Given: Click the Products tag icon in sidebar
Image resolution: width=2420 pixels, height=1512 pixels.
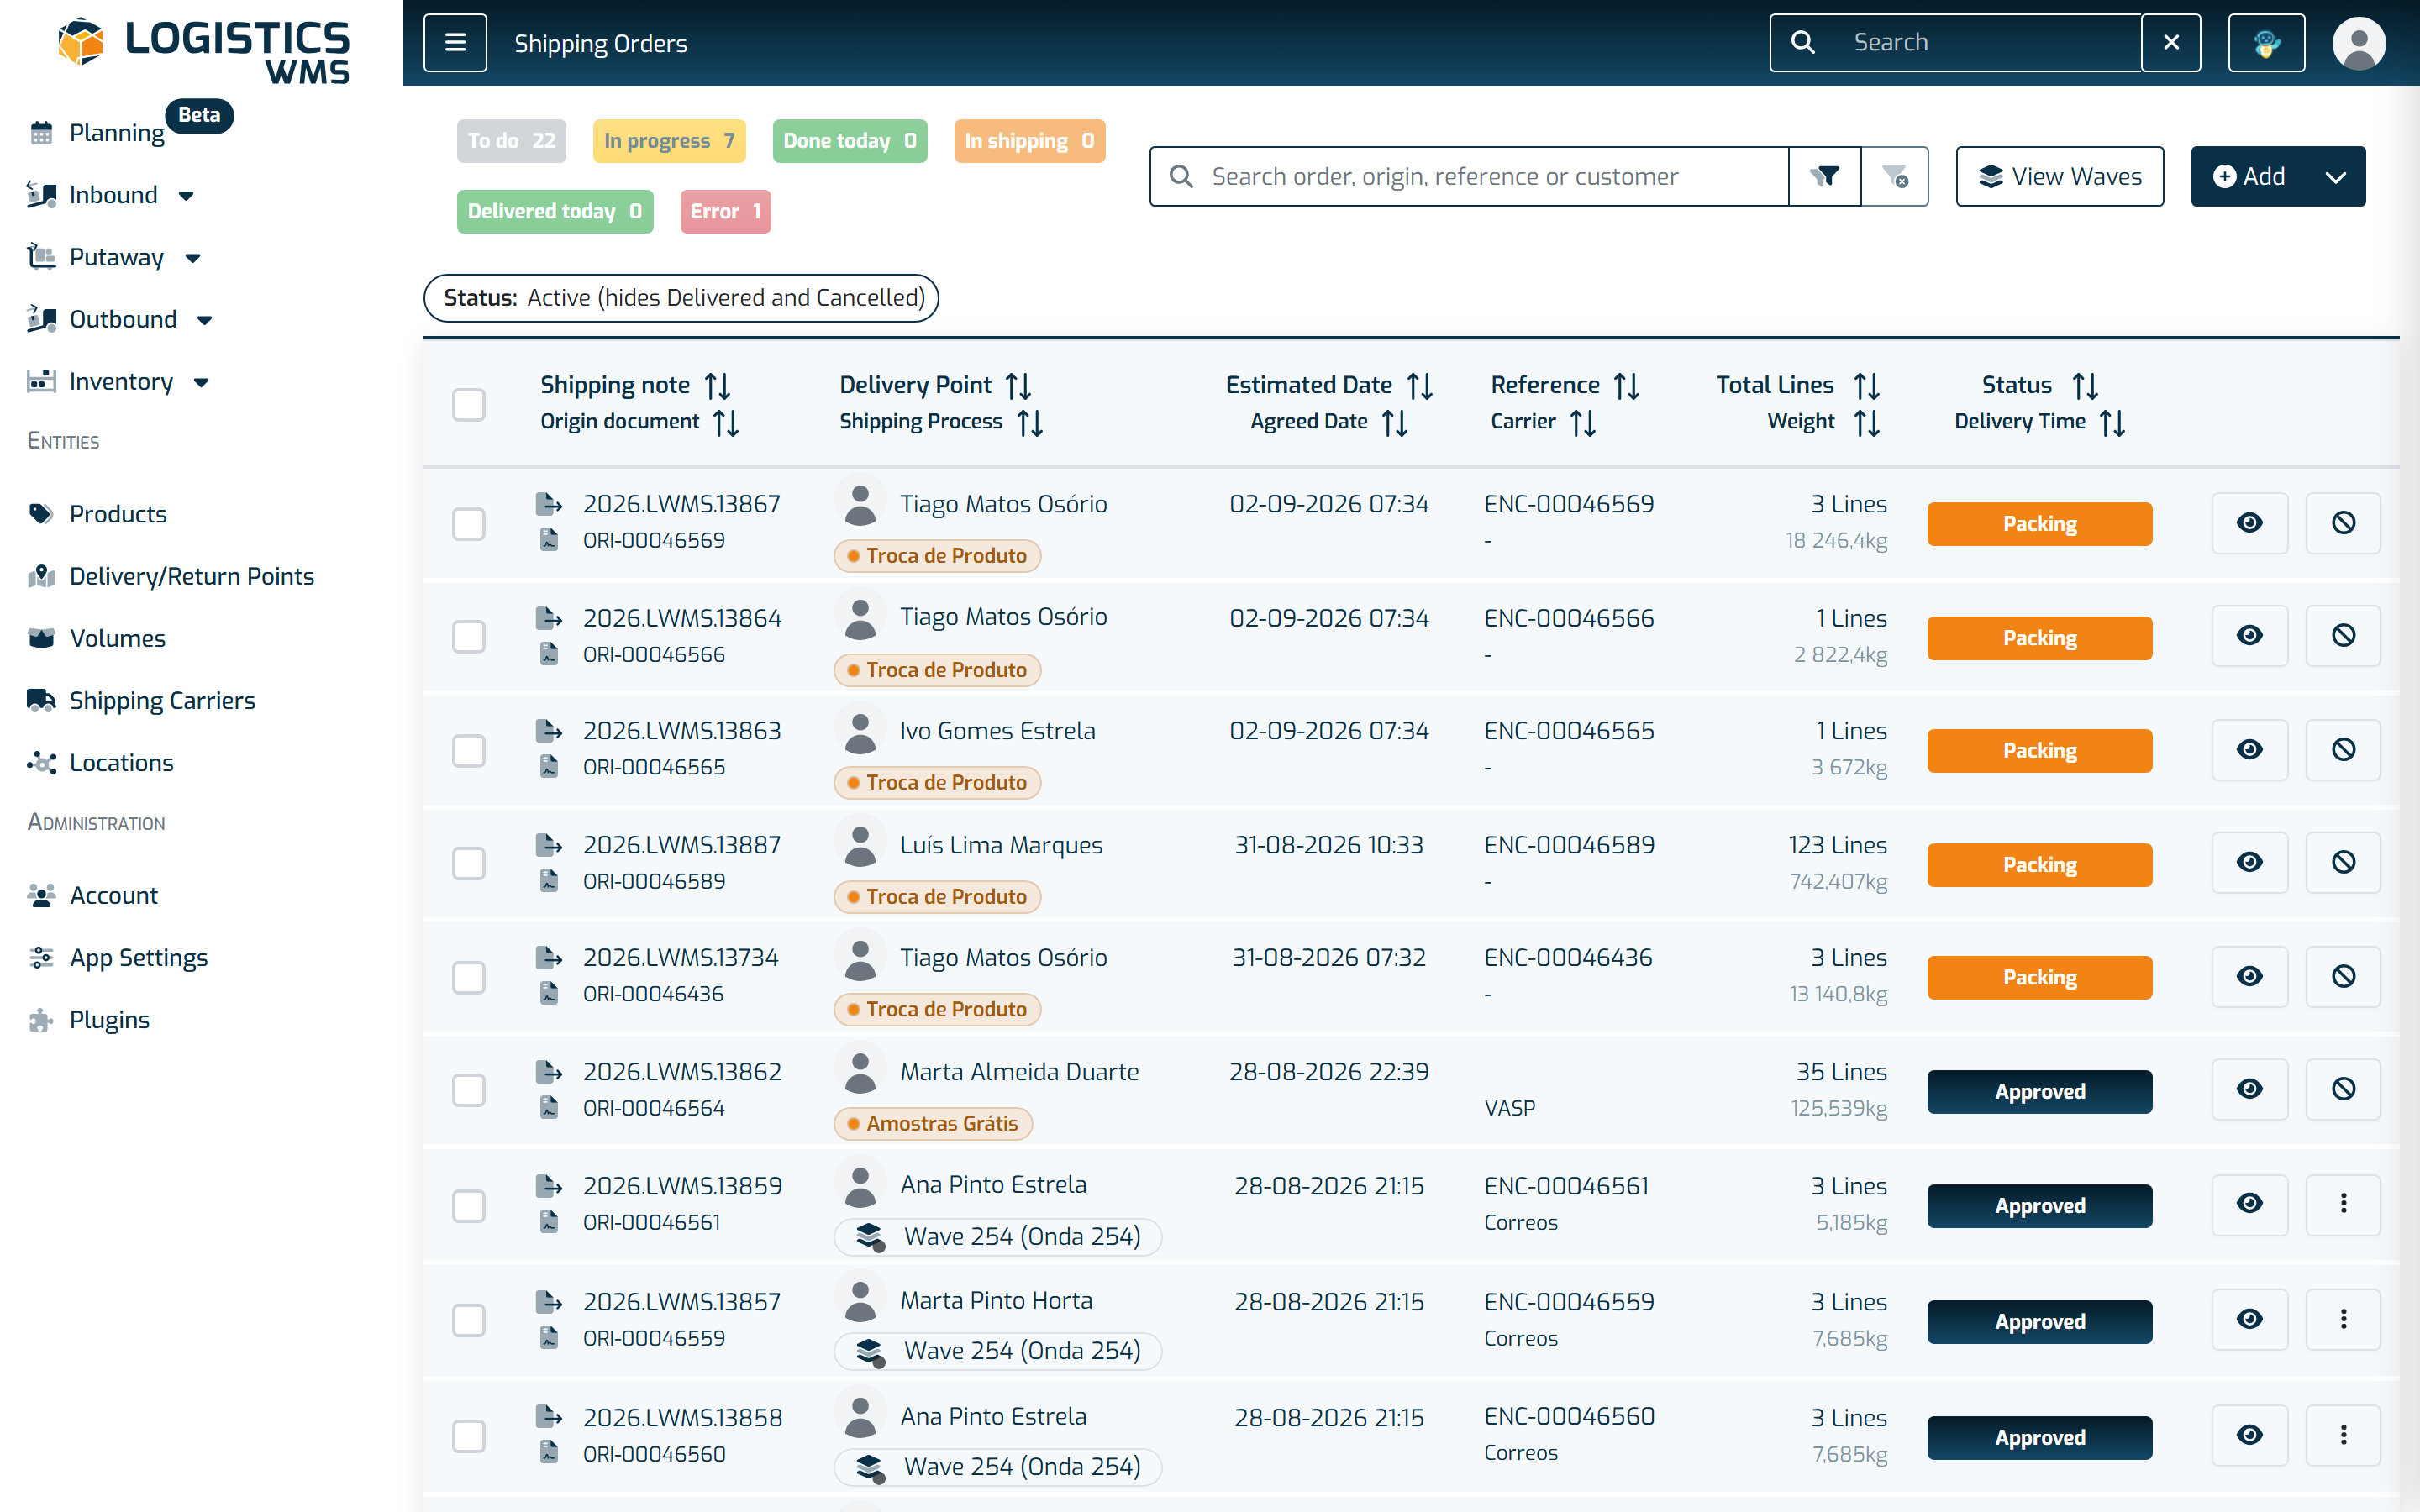Looking at the screenshot, I should 41,514.
